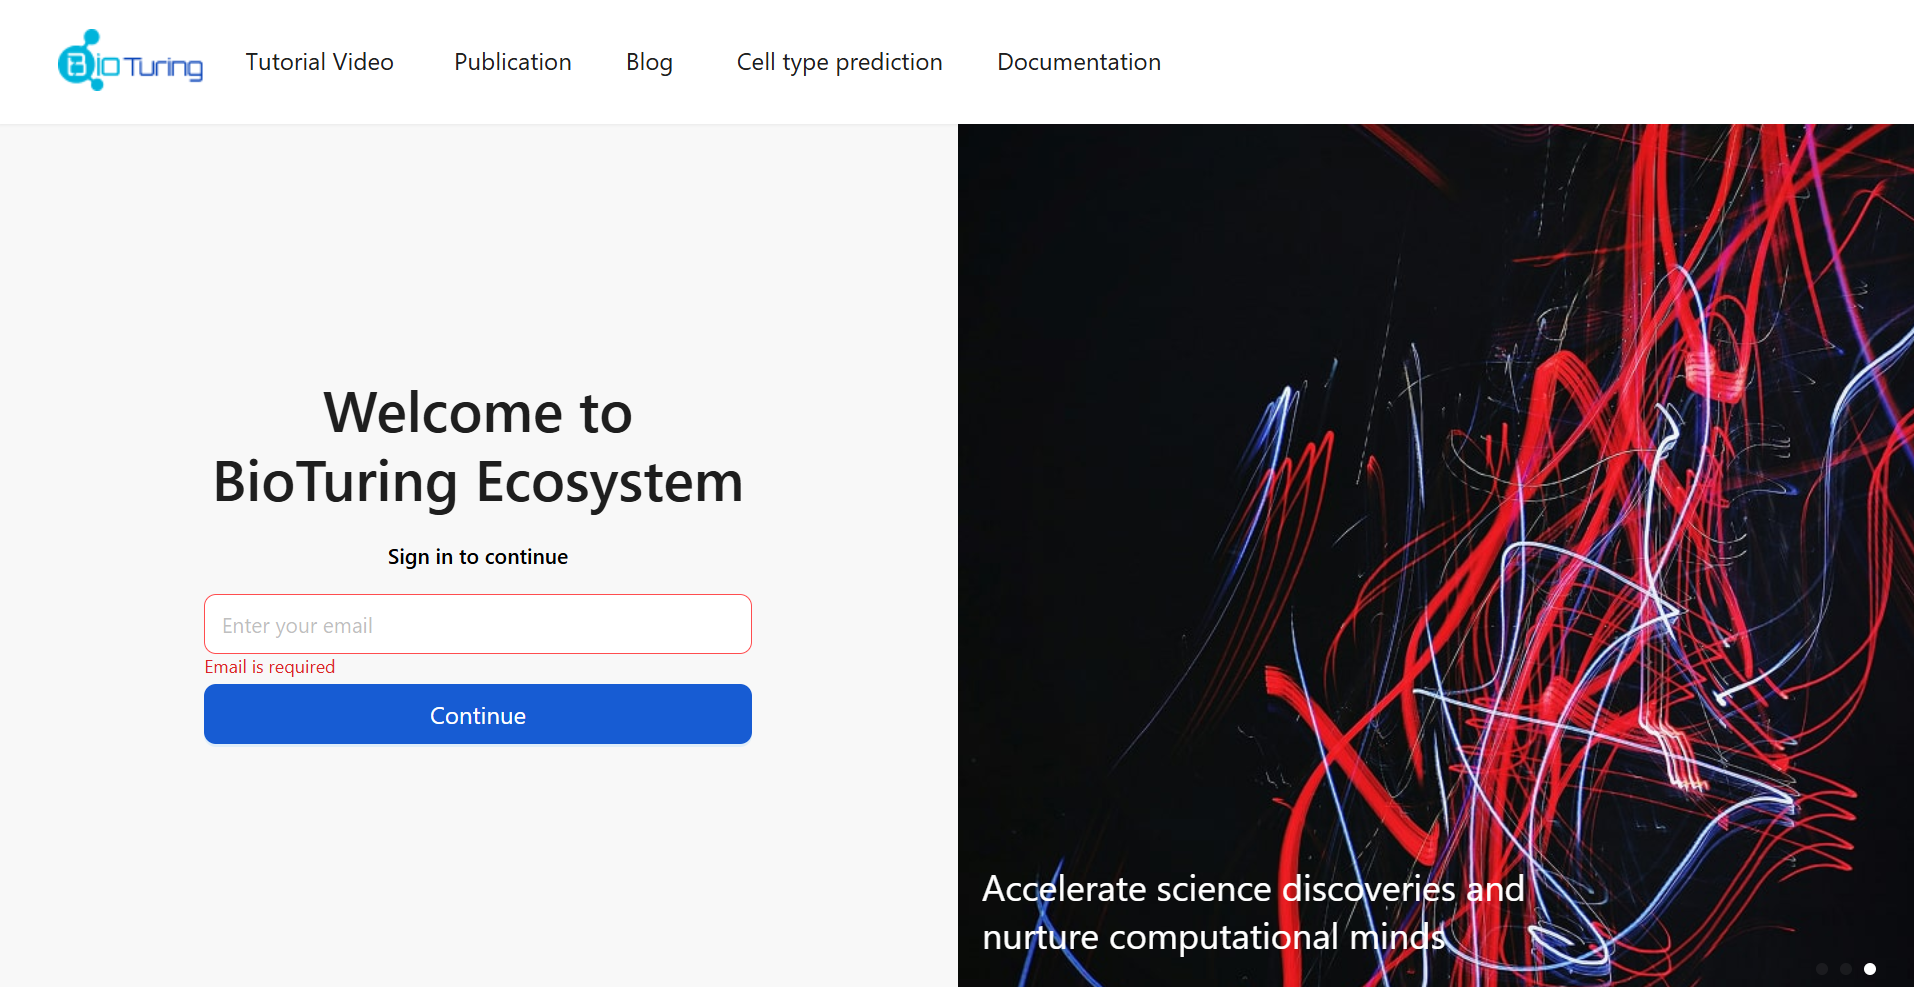Click inside the email box to enter text

click(477, 624)
